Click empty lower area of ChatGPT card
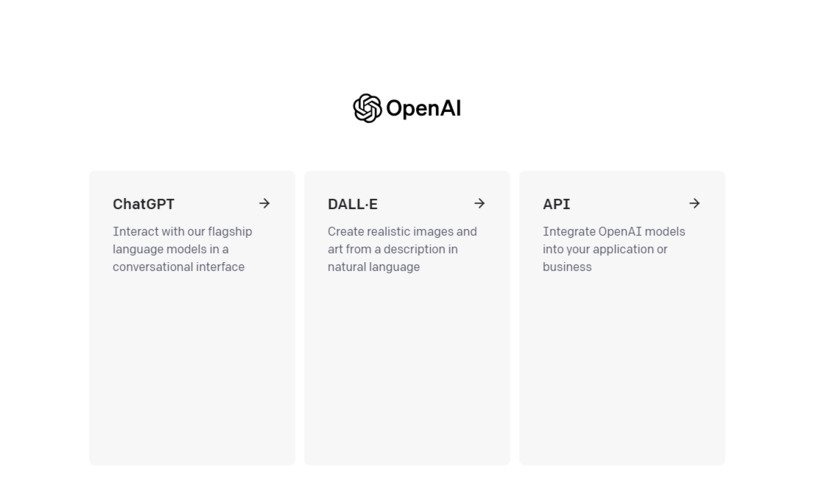830x500 pixels. tap(192, 370)
